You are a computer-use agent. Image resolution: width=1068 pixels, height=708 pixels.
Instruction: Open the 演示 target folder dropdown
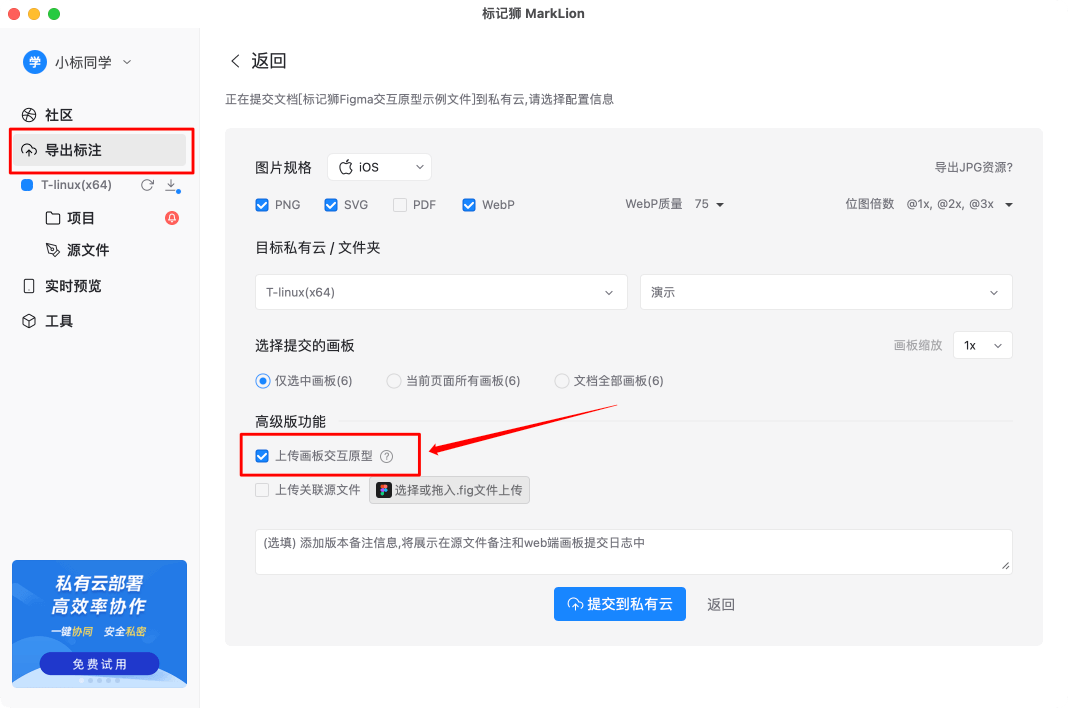click(x=827, y=292)
